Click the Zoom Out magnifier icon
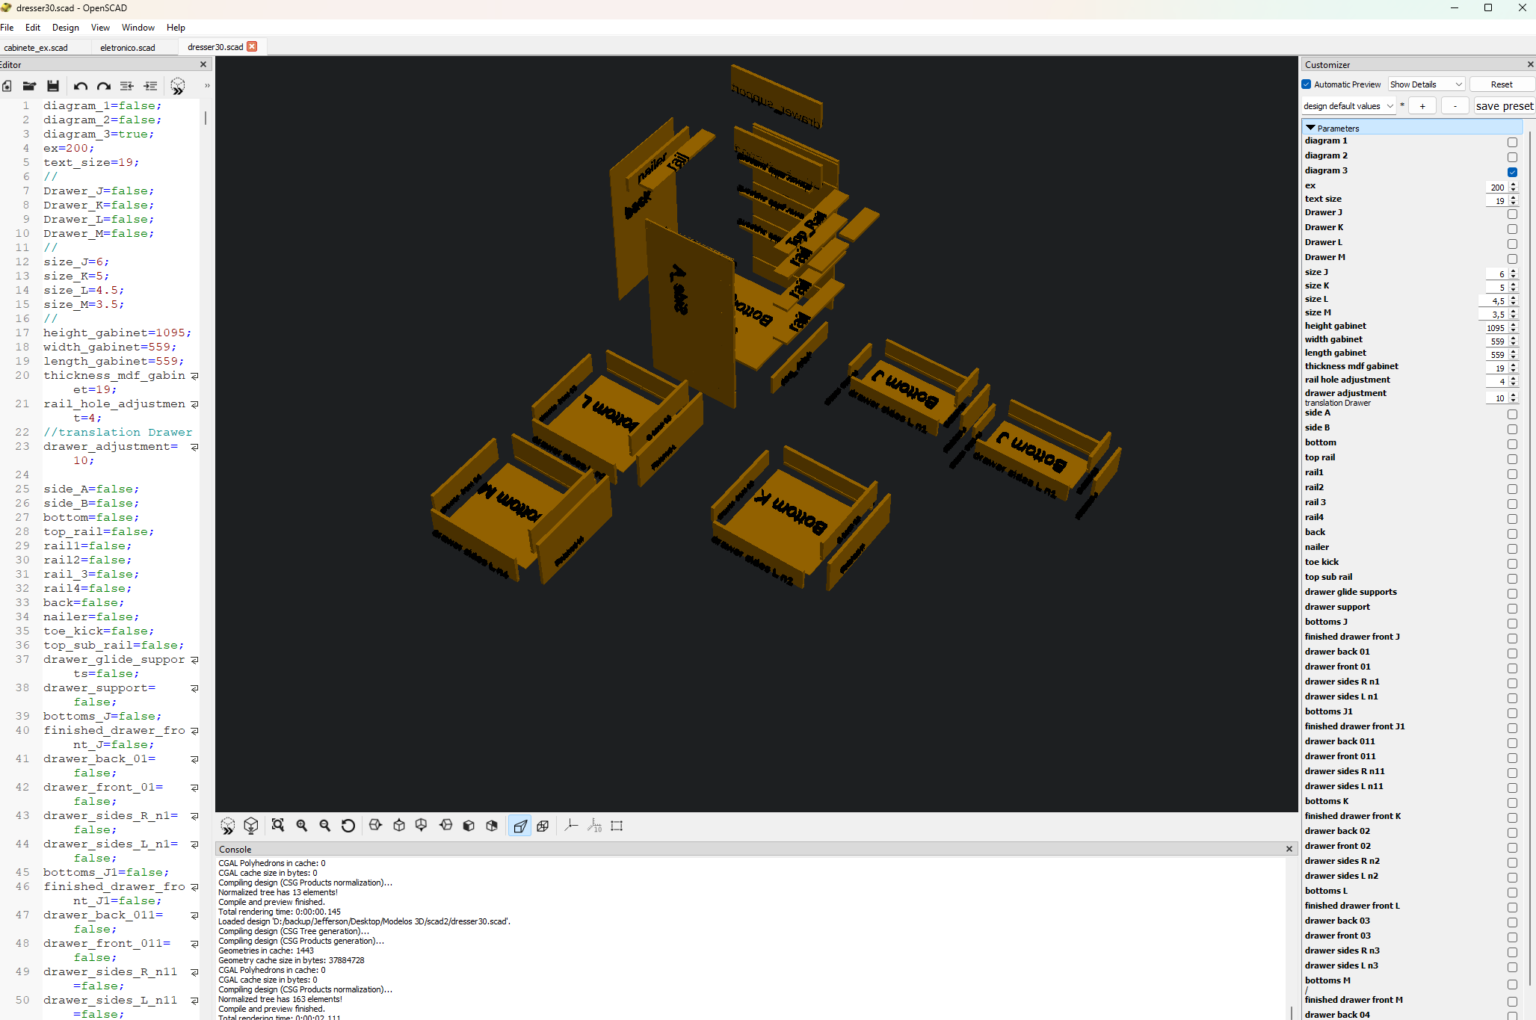The height and width of the screenshot is (1020, 1536). tap(325, 826)
